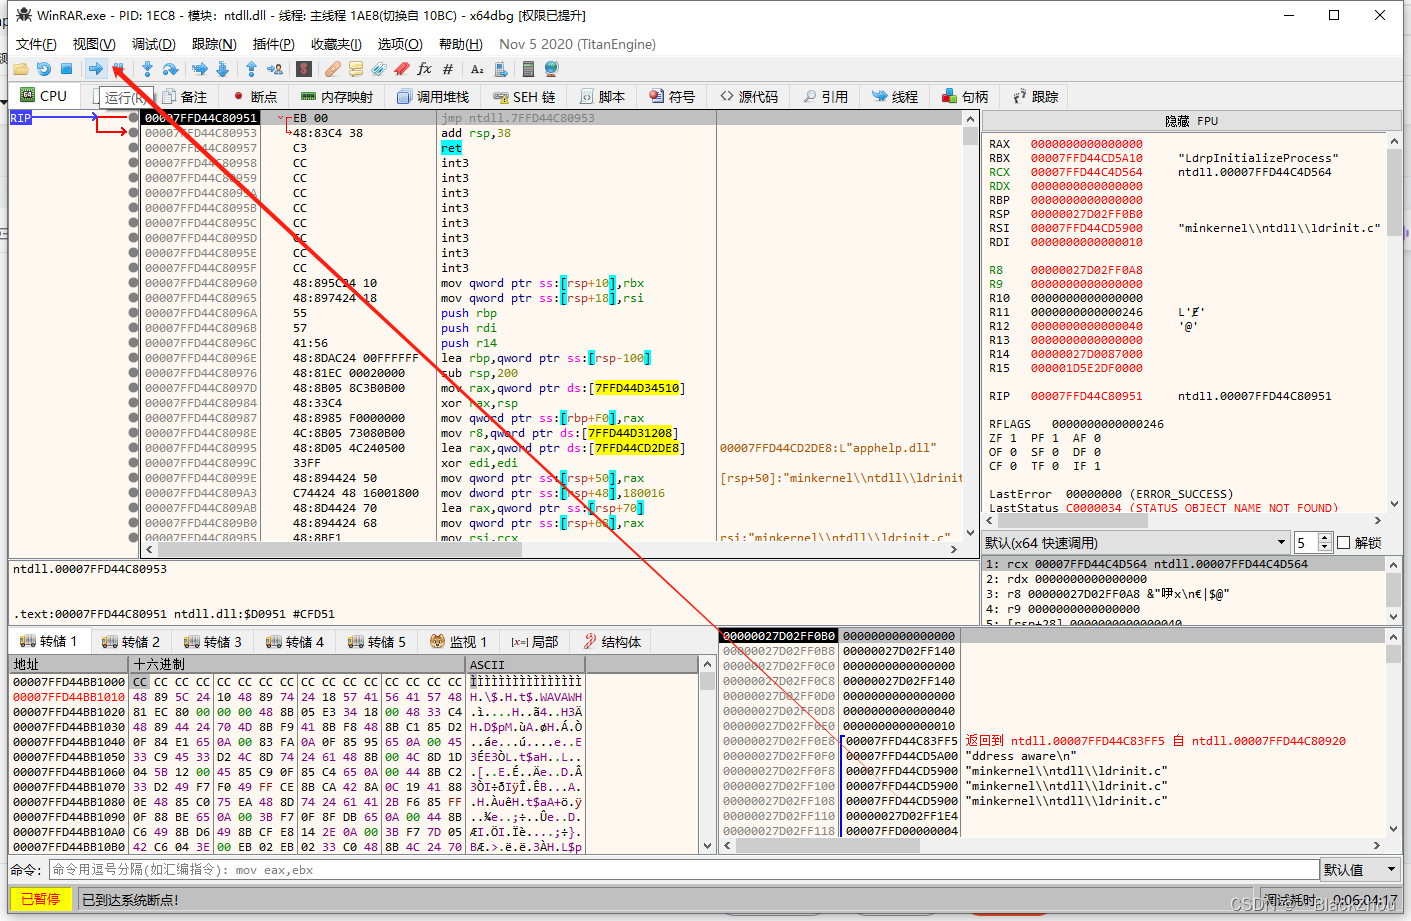This screenshot has width=1411, height=921.
Task: Switch to the SEH 链 tab
Action: (x=524, y=97)
